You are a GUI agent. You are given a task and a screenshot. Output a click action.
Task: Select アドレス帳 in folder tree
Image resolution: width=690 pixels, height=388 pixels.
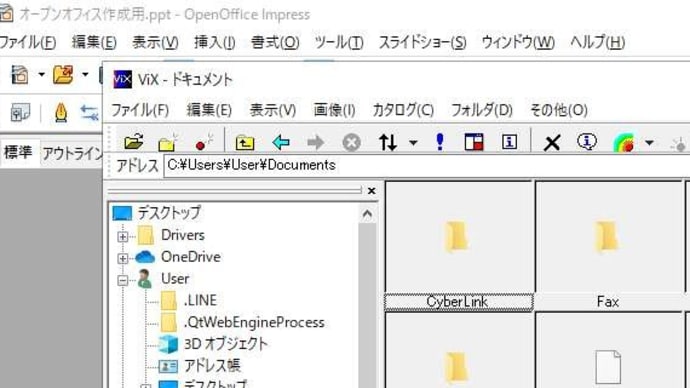tap(212, 366)
